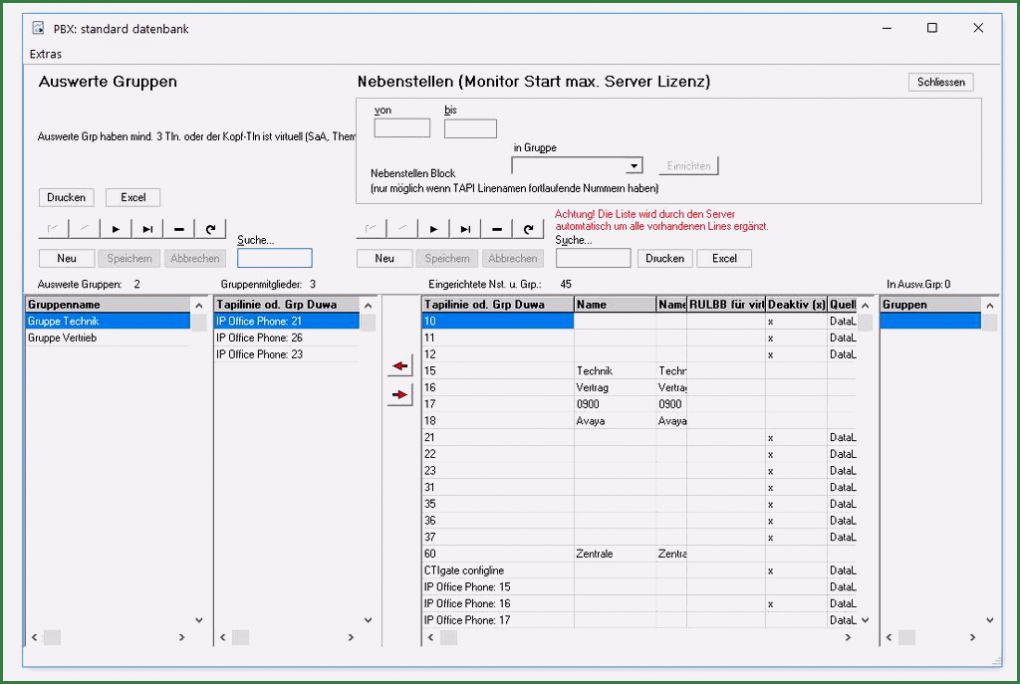Click Neu button for Nebenstellen
The height and width of the screenshot is (684, 1020).
pos(384,258)
